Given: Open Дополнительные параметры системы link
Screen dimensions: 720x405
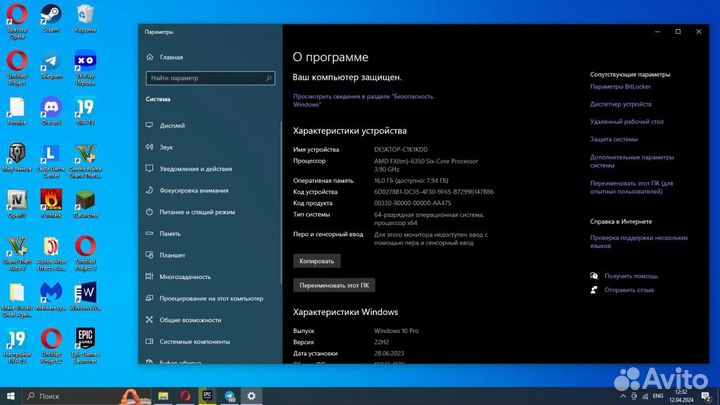Looking at the screenshot, I should coord(632,161).
